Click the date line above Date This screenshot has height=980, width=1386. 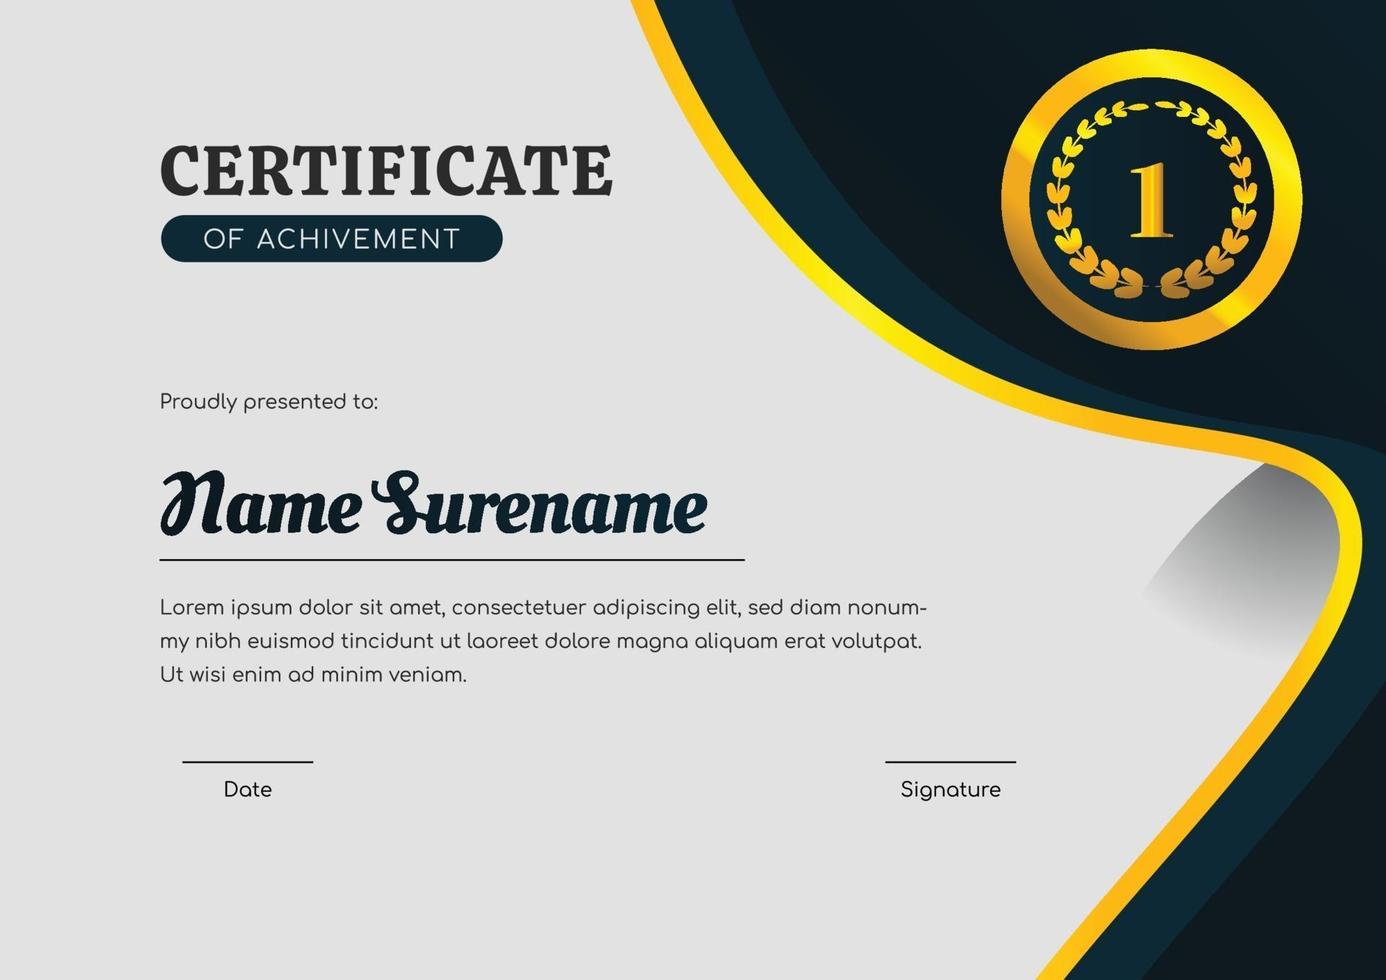[x=248, y=762]
